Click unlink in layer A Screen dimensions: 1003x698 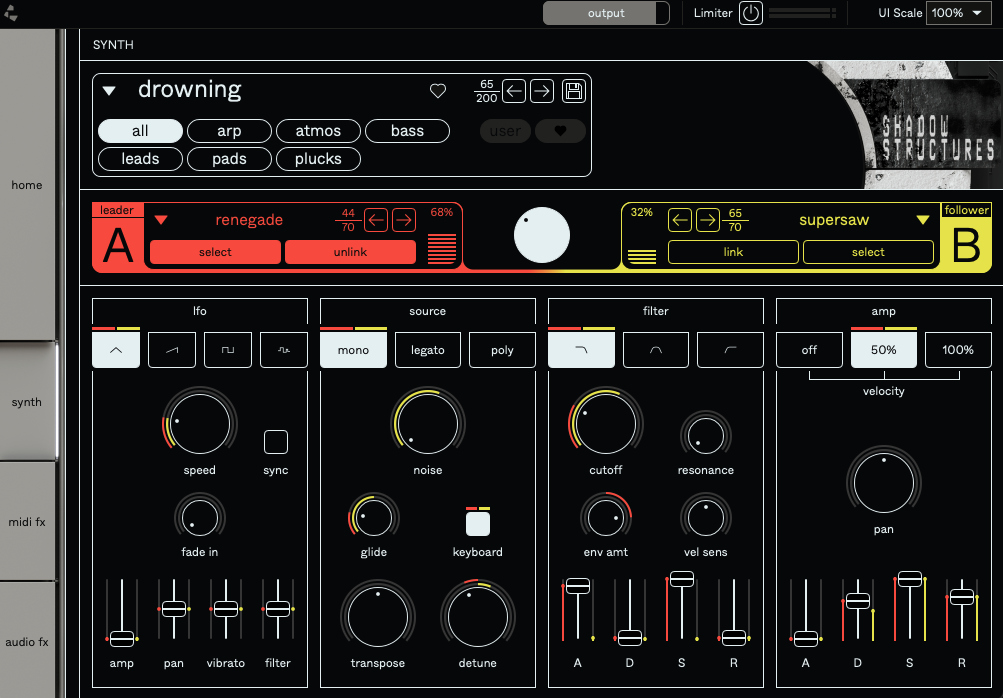coord(350,252)
